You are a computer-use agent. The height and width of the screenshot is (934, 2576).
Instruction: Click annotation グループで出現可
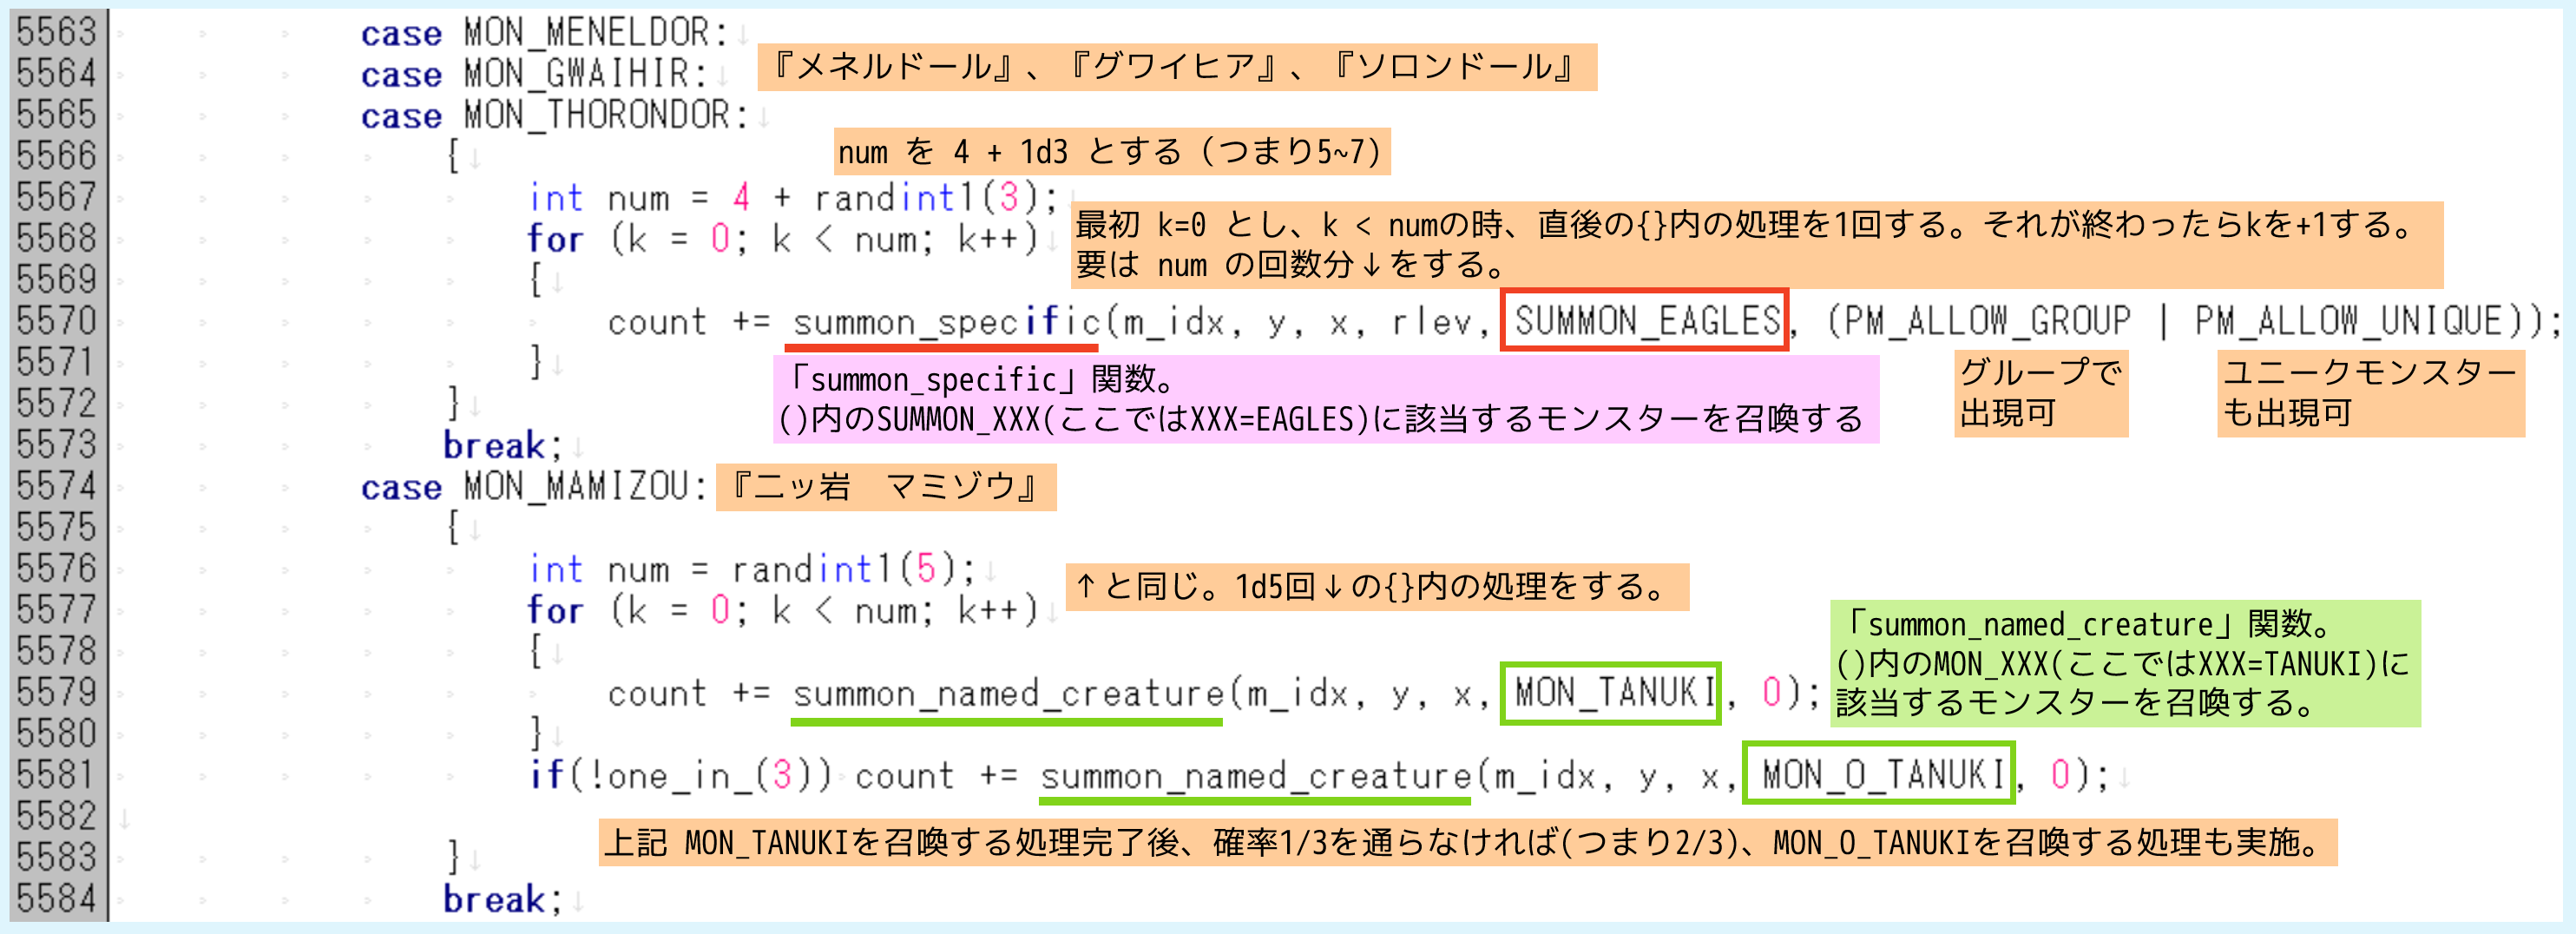tap(2041, 393)
